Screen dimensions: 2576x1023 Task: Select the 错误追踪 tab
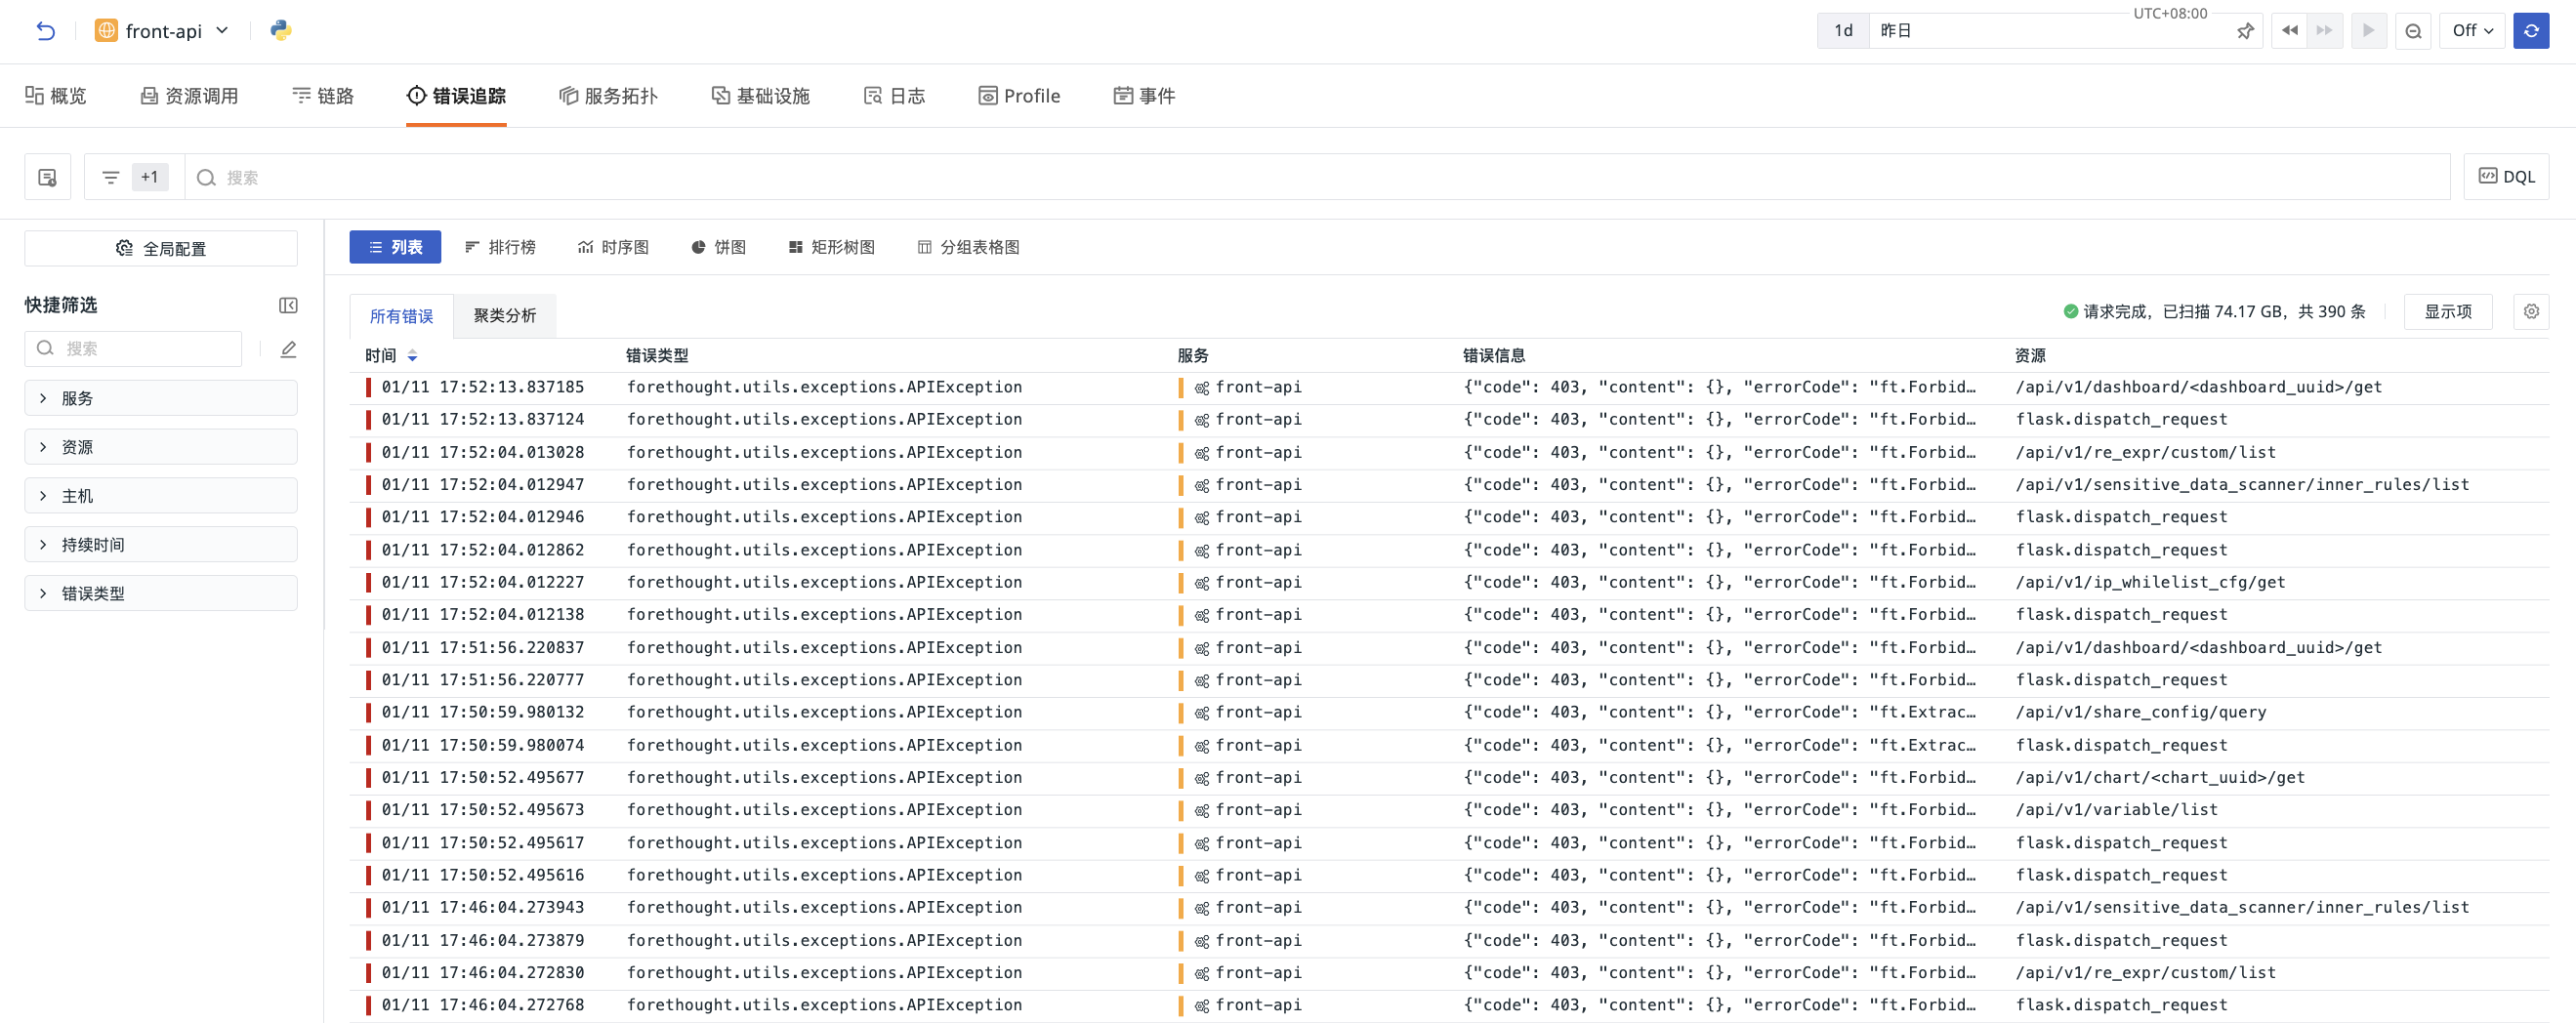[x=456, y=96]
